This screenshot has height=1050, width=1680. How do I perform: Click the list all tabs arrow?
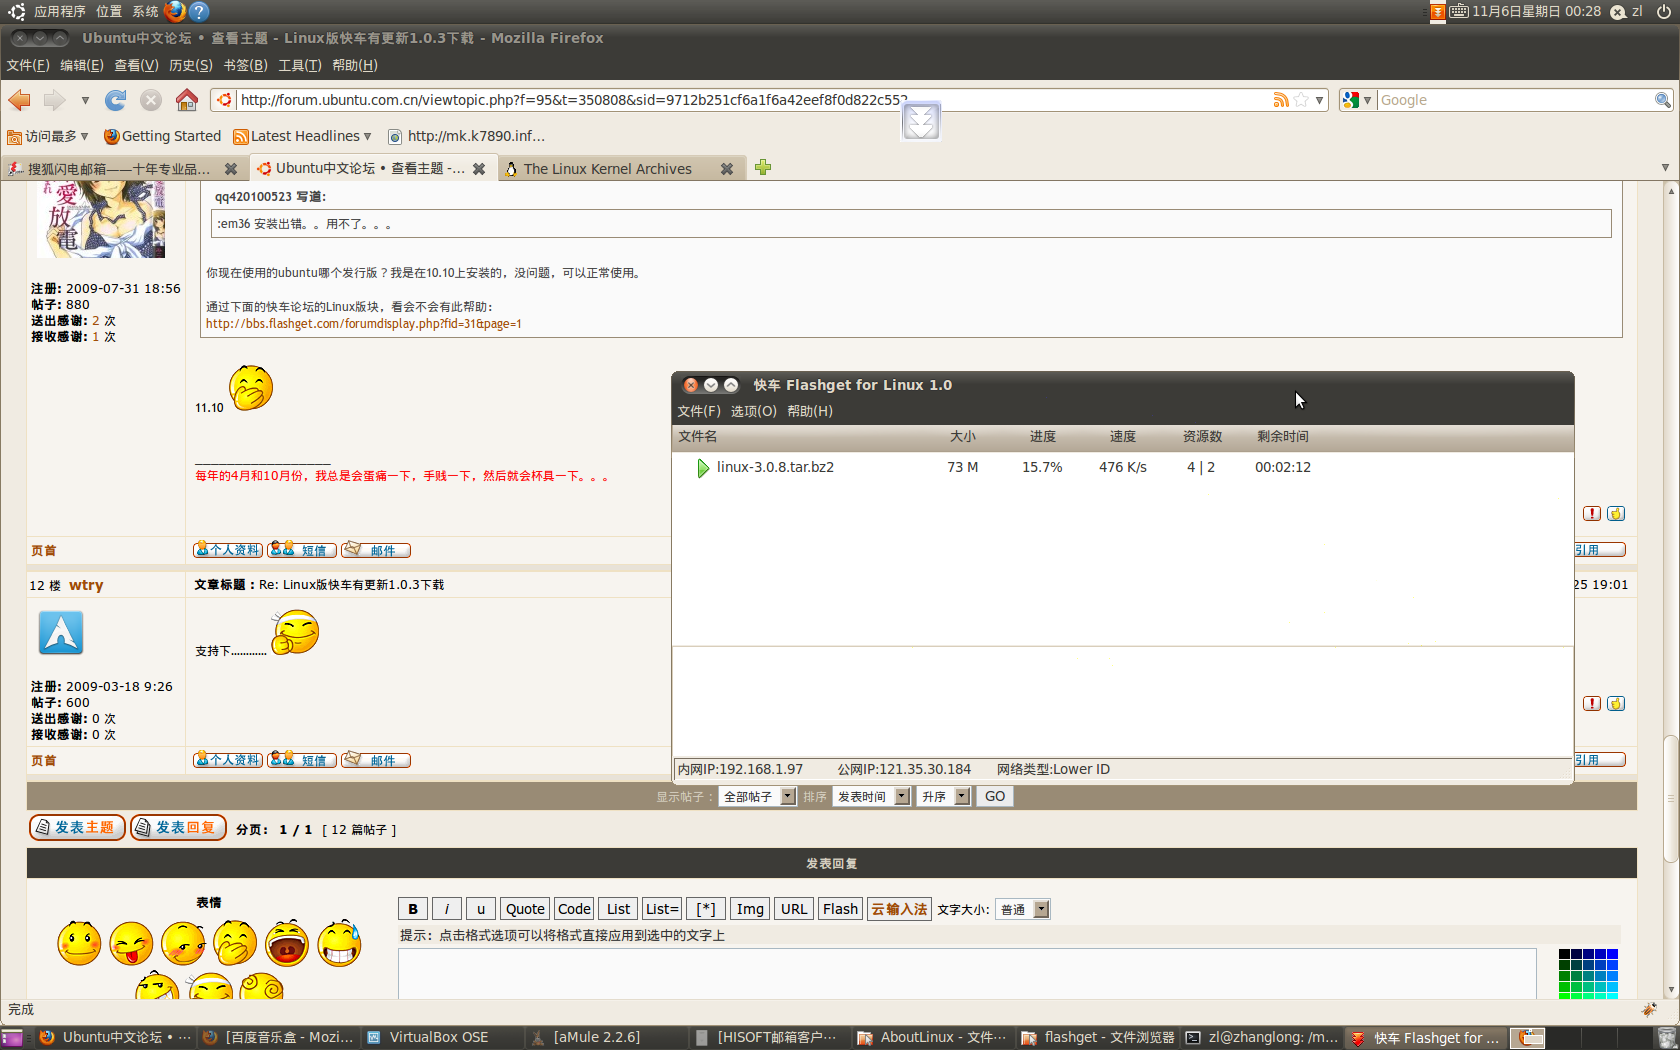(1665, 167)
